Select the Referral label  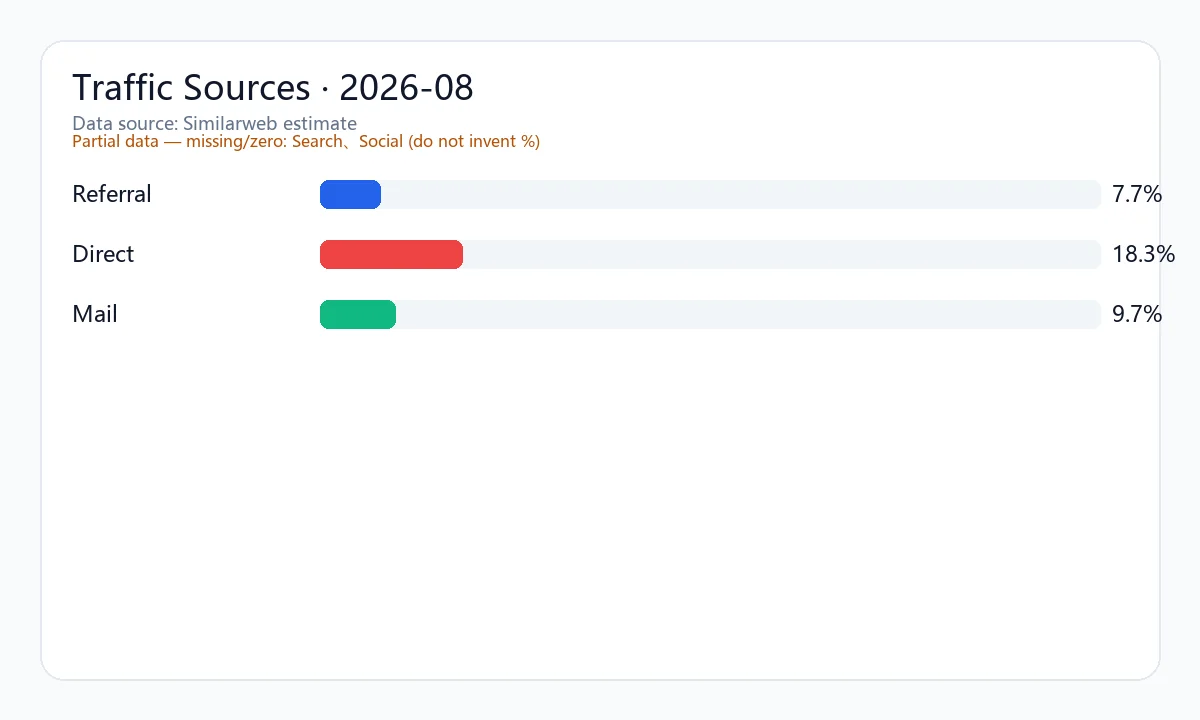pyautogui.click(x=112, y=194)
